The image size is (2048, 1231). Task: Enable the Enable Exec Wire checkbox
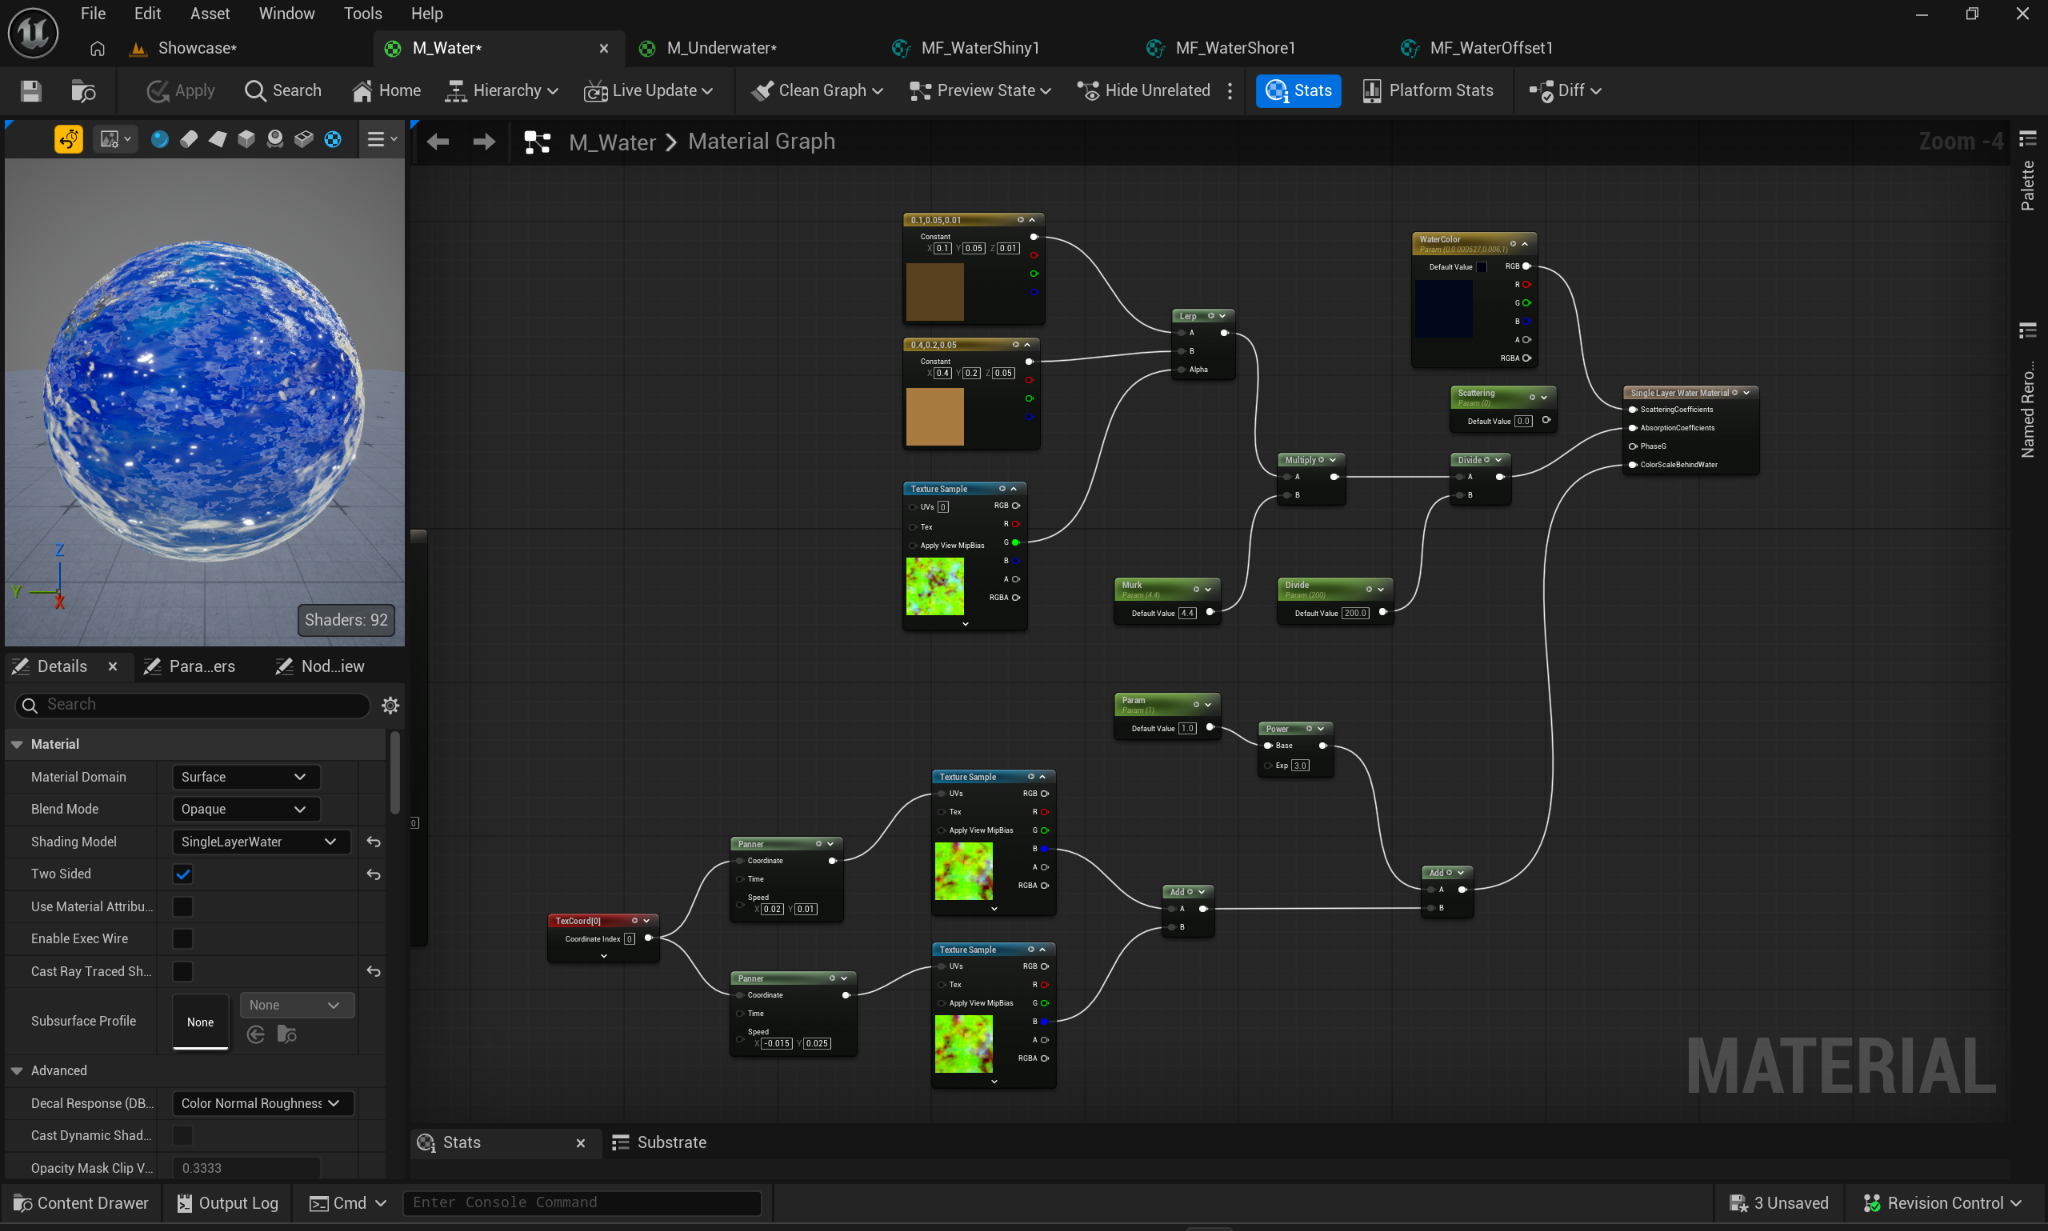pyautogui.click(x=183, y=939)
